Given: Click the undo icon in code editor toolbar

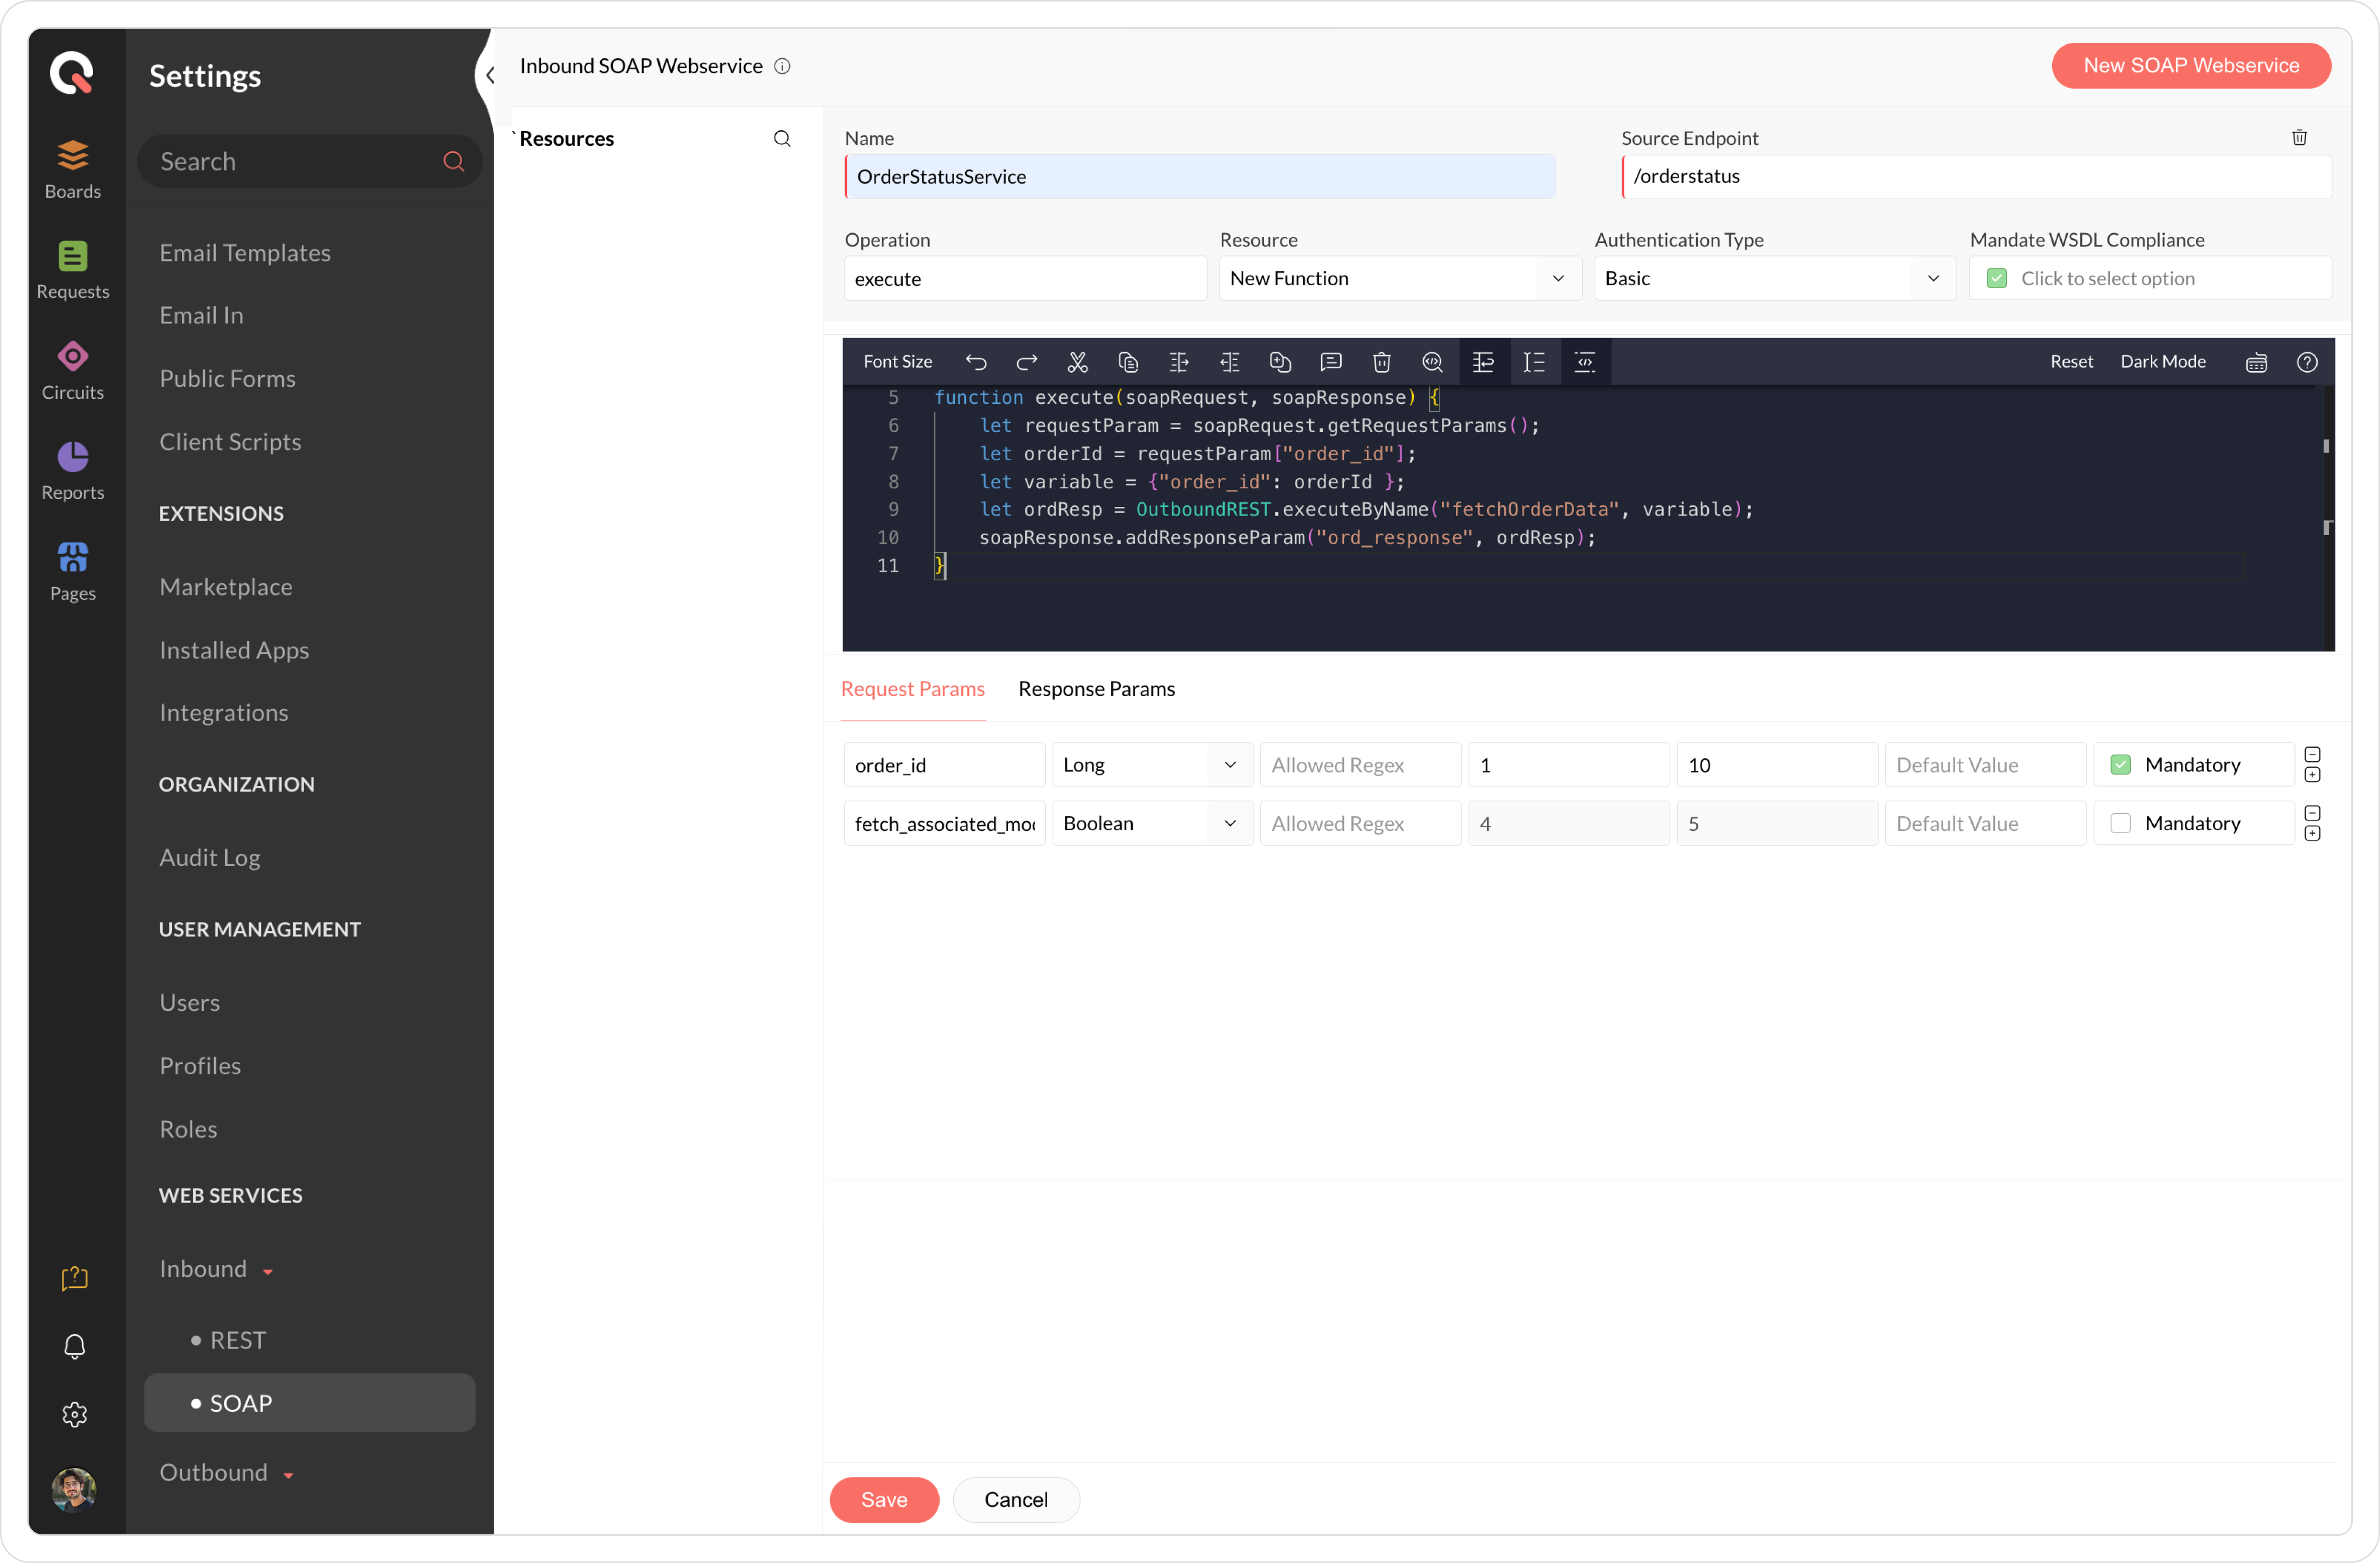Looking at the screenshot, I should pos(976,362).
